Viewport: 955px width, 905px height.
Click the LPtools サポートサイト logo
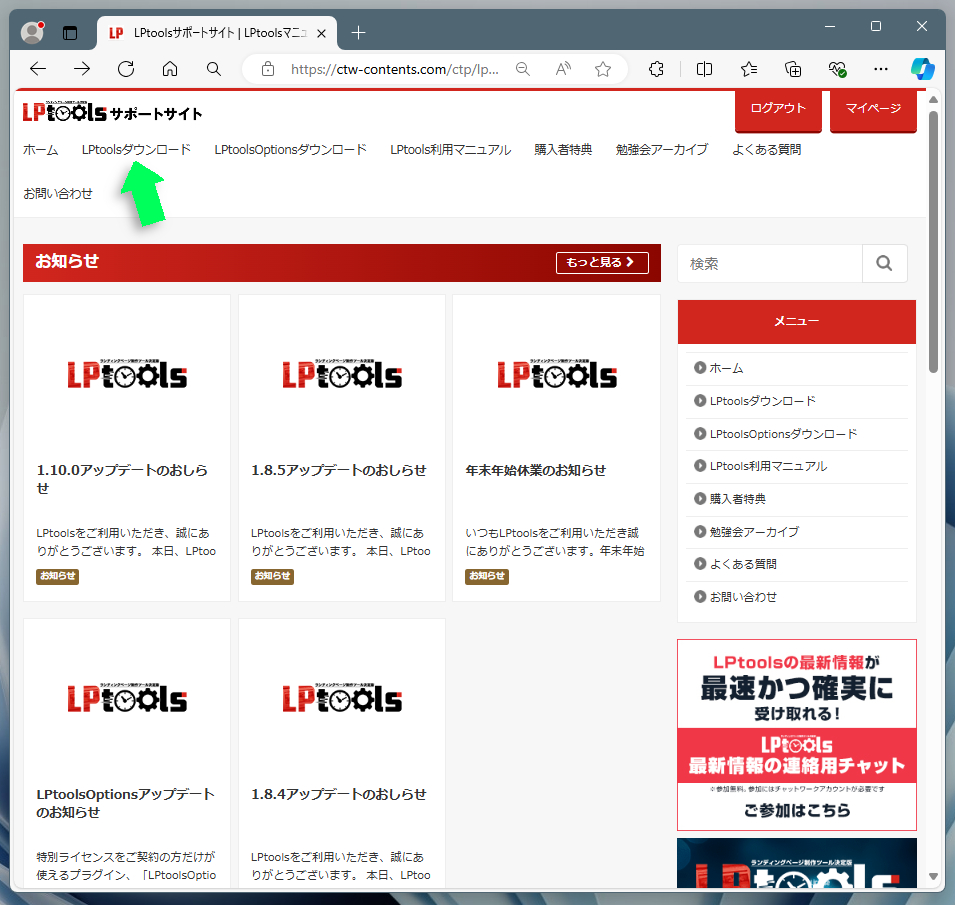(x=112, y=113)
